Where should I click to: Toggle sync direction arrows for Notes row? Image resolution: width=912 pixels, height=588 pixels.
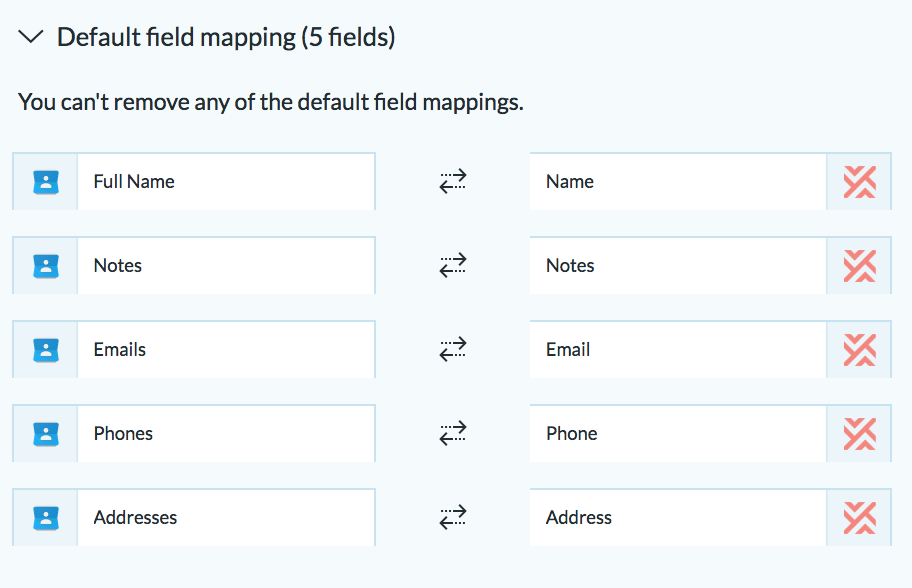(x=453, y=265)
